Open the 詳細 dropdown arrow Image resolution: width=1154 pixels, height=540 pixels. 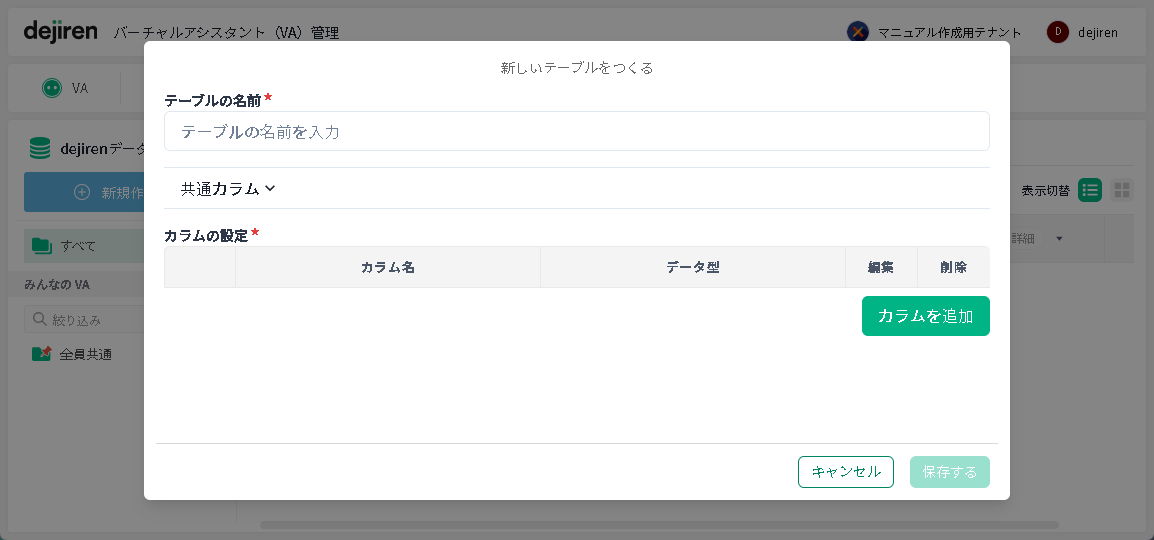(x=1059, y=239)
